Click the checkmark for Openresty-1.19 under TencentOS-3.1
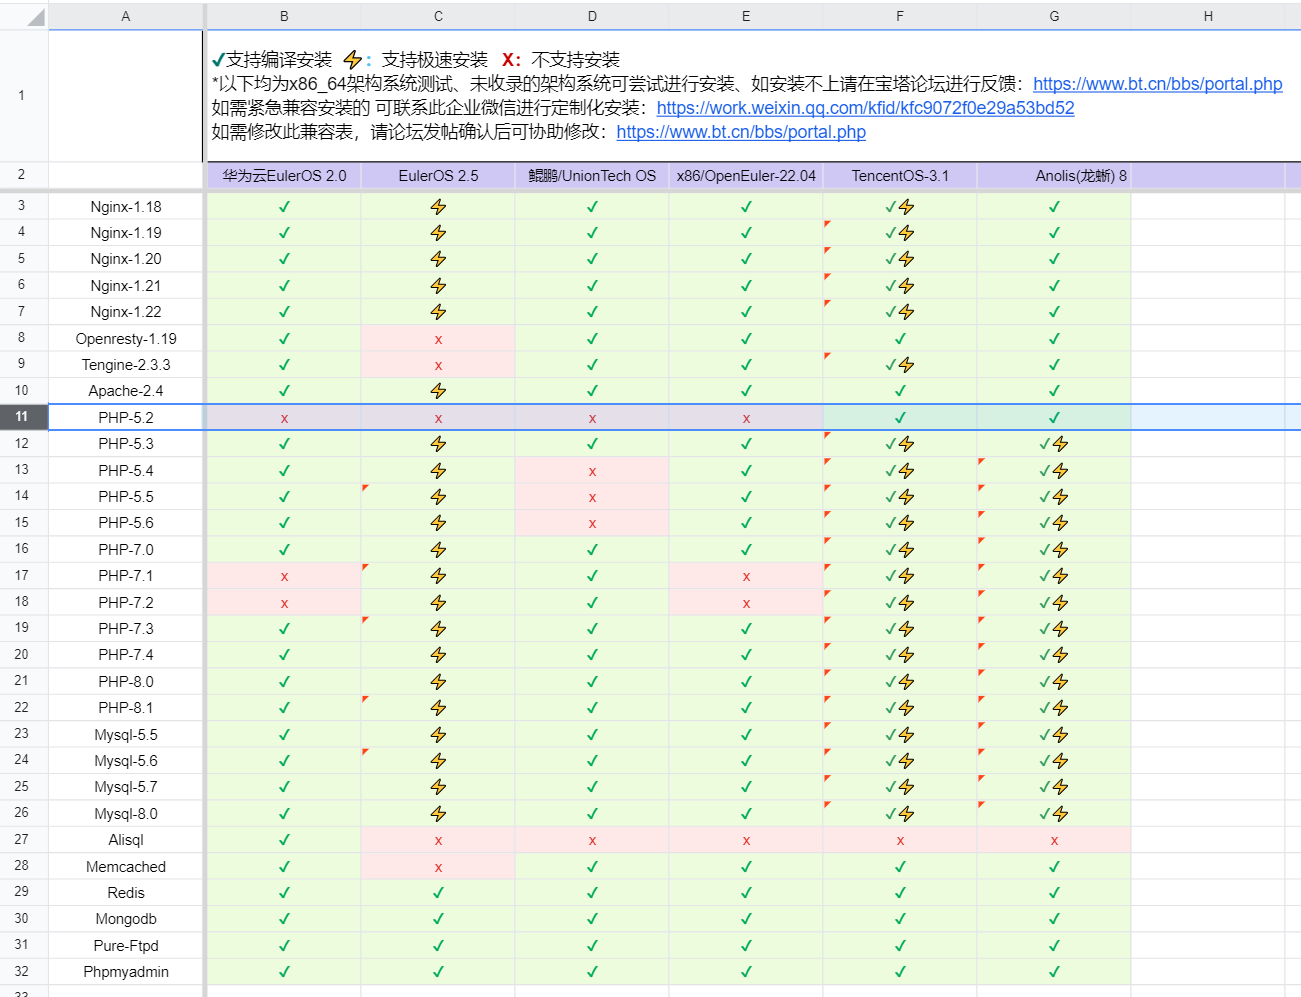The image size is (1301, 997). [900, 339]
